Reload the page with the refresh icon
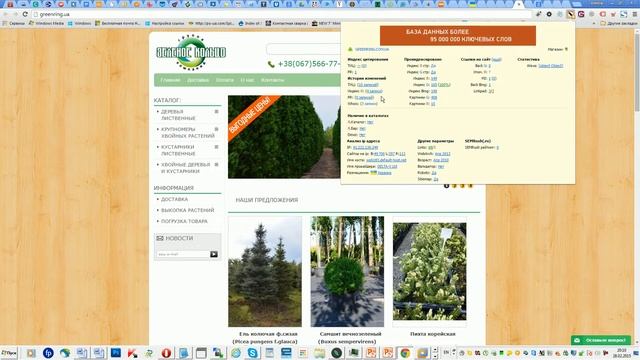Screen dimensions: 640x360 click(x=25, y=14)
